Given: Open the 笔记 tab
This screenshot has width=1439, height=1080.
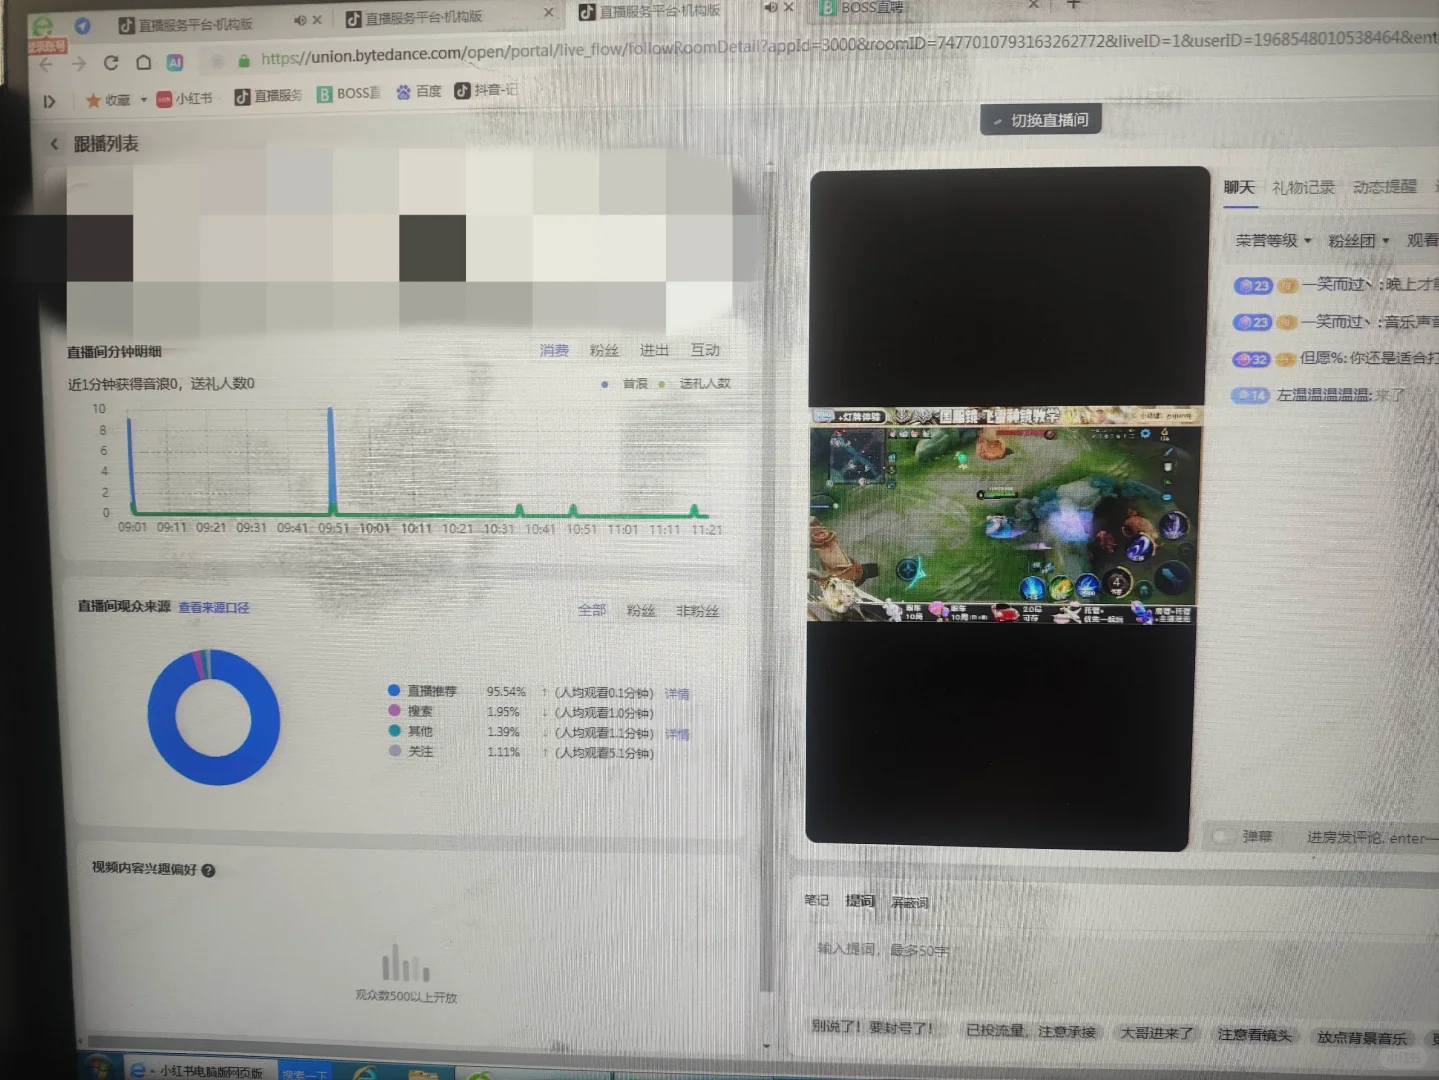Looking at the screenshot, I should (x=817, y=900).
